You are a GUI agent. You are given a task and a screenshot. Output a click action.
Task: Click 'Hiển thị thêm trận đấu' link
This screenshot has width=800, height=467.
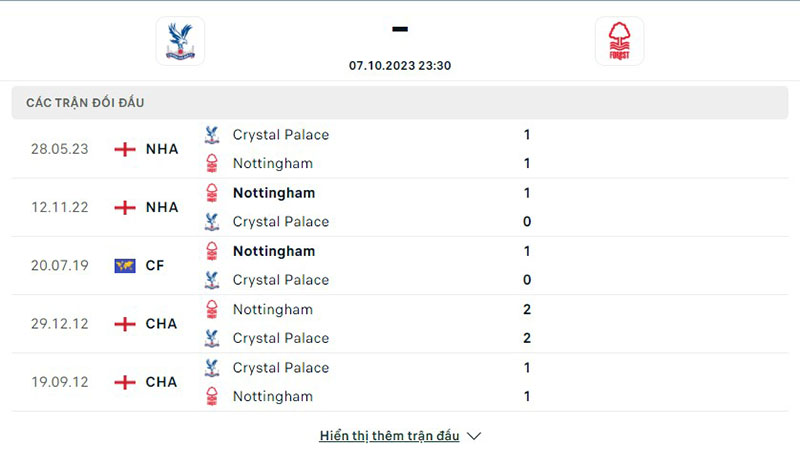[x=389, y=436]
